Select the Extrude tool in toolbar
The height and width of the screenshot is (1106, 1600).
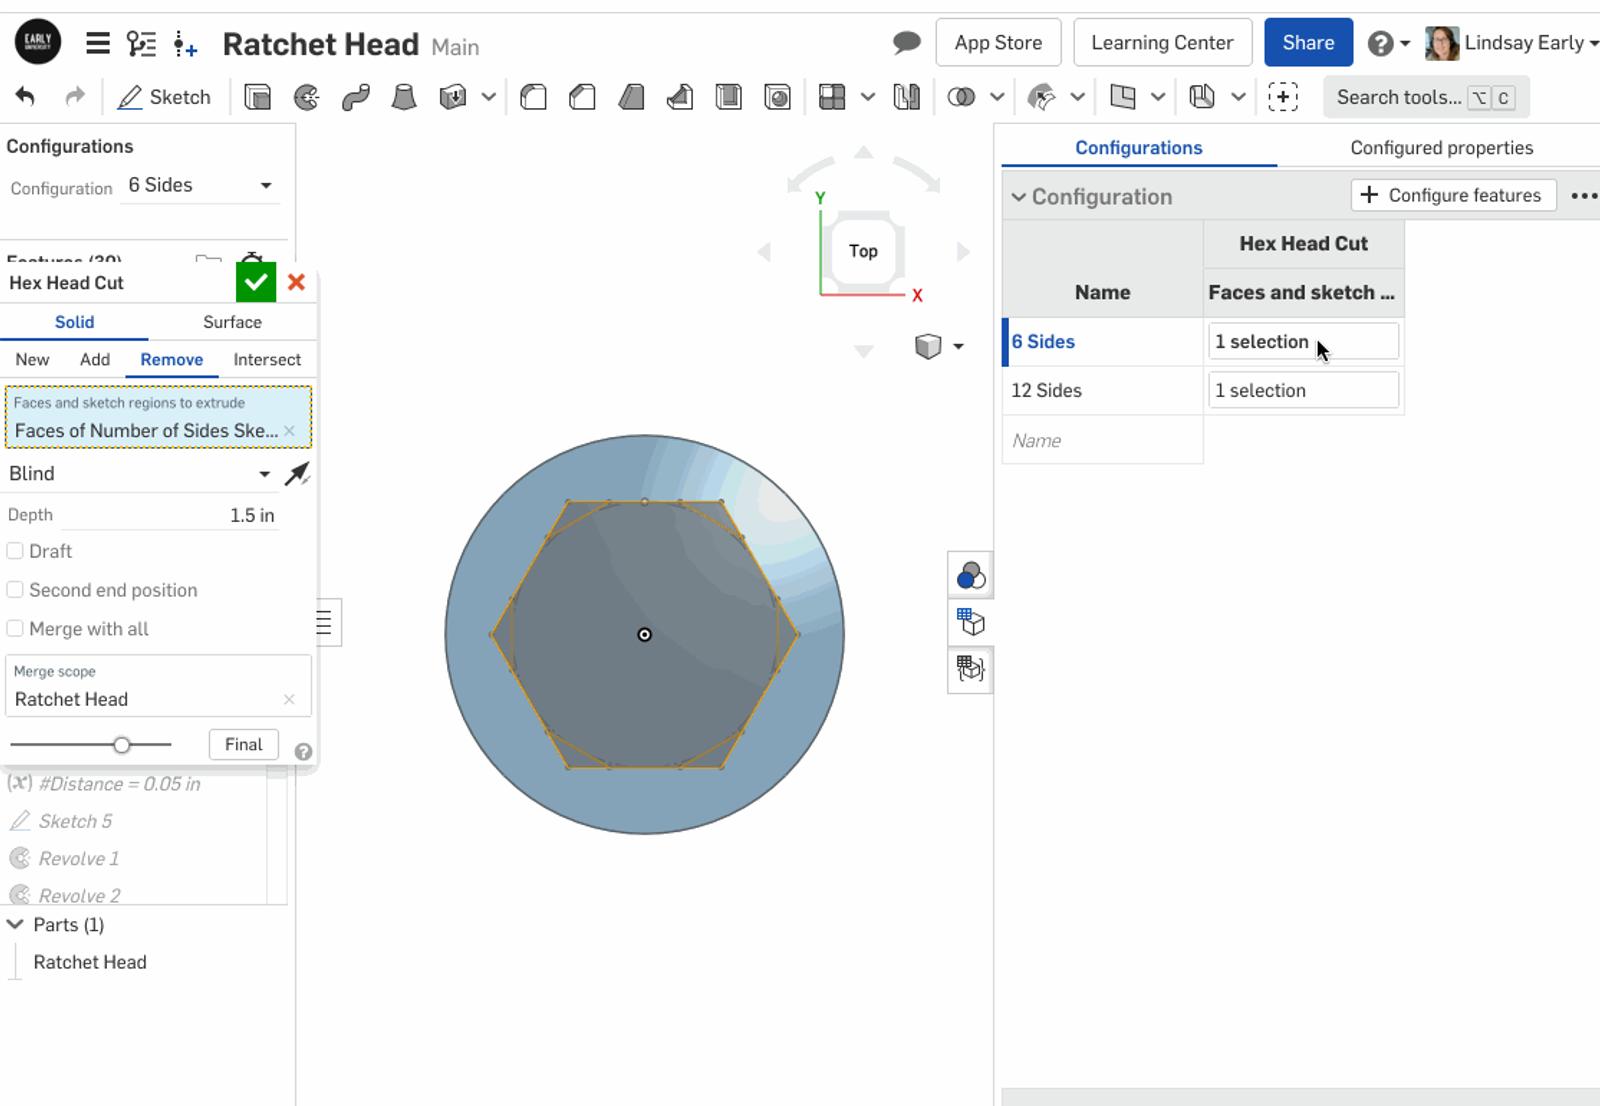(258, 97)
